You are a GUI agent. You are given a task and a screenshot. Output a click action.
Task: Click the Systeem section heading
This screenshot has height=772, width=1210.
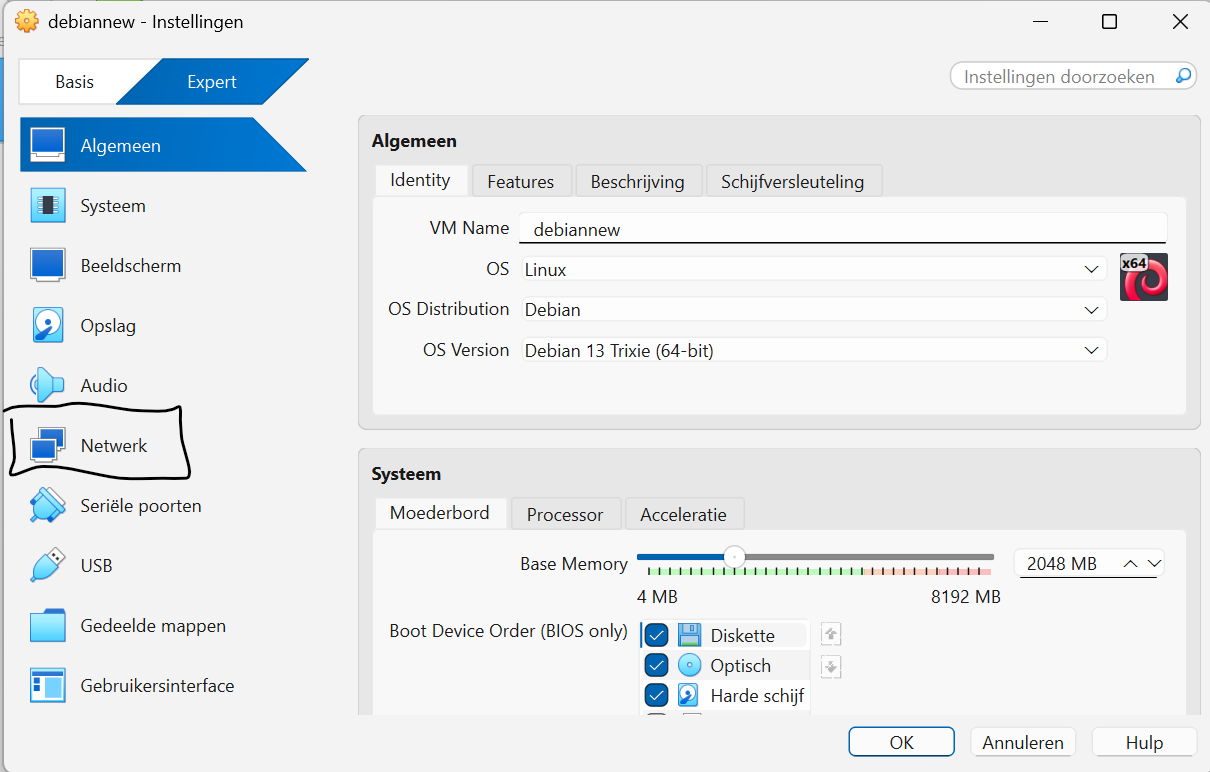(406, 474)
